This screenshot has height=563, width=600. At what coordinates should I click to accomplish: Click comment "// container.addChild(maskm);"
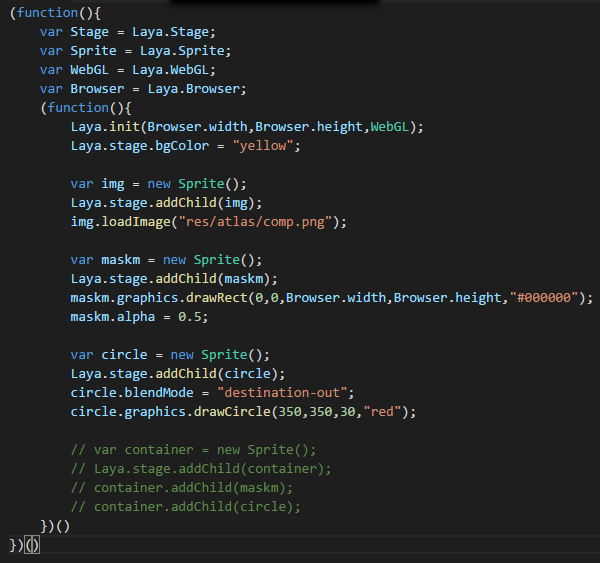tap(182, 488)
